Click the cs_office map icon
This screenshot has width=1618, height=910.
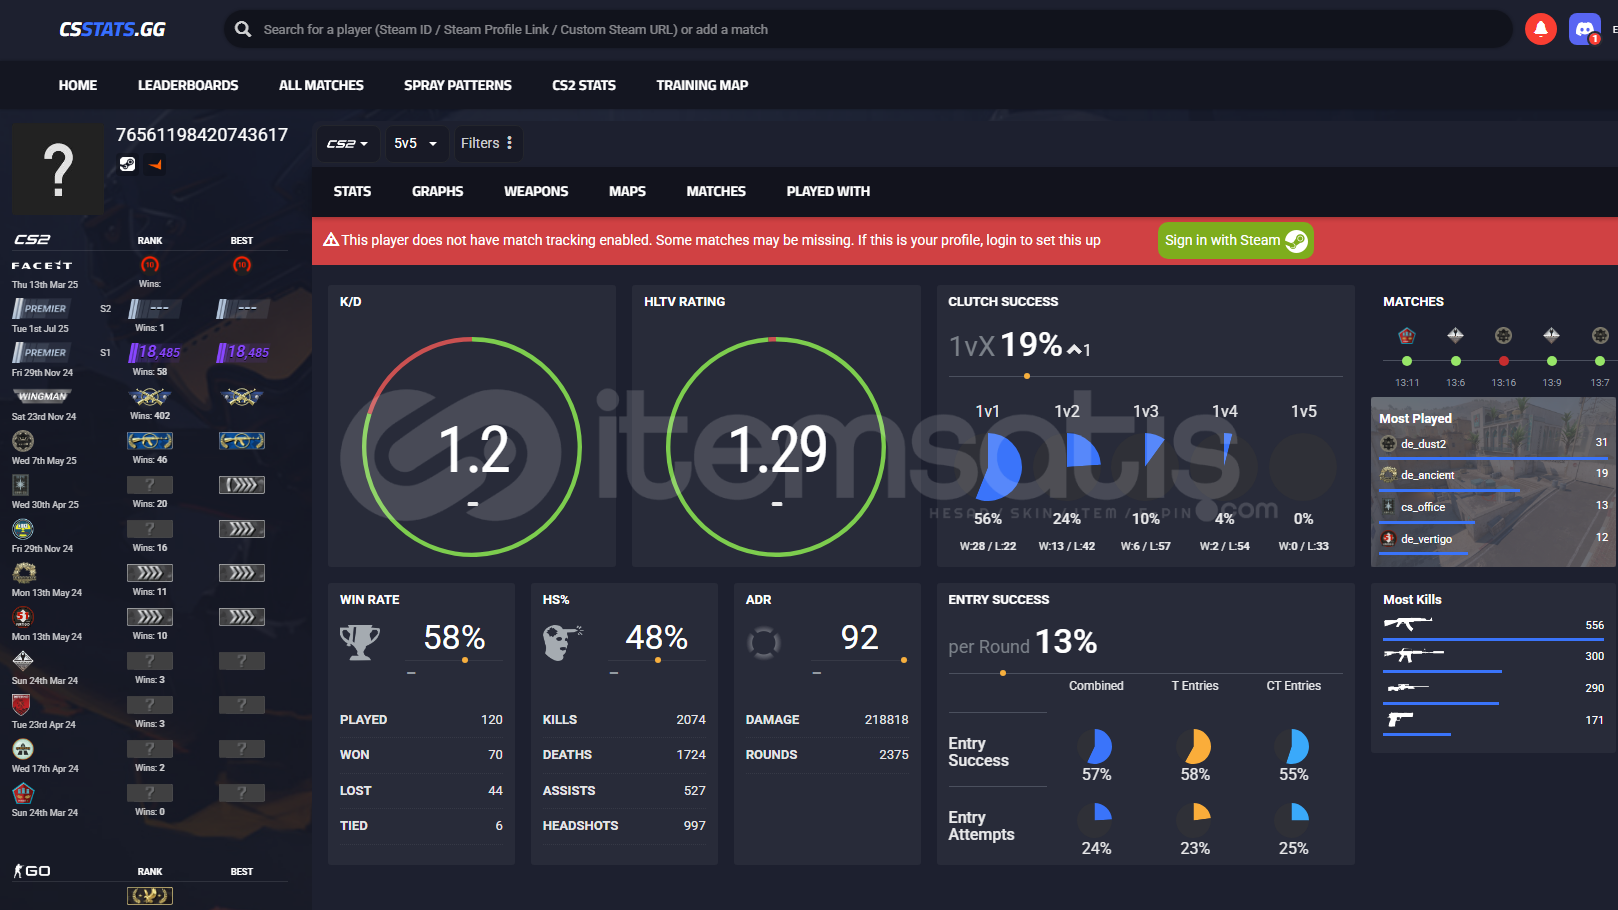(x=1388, y=507)
